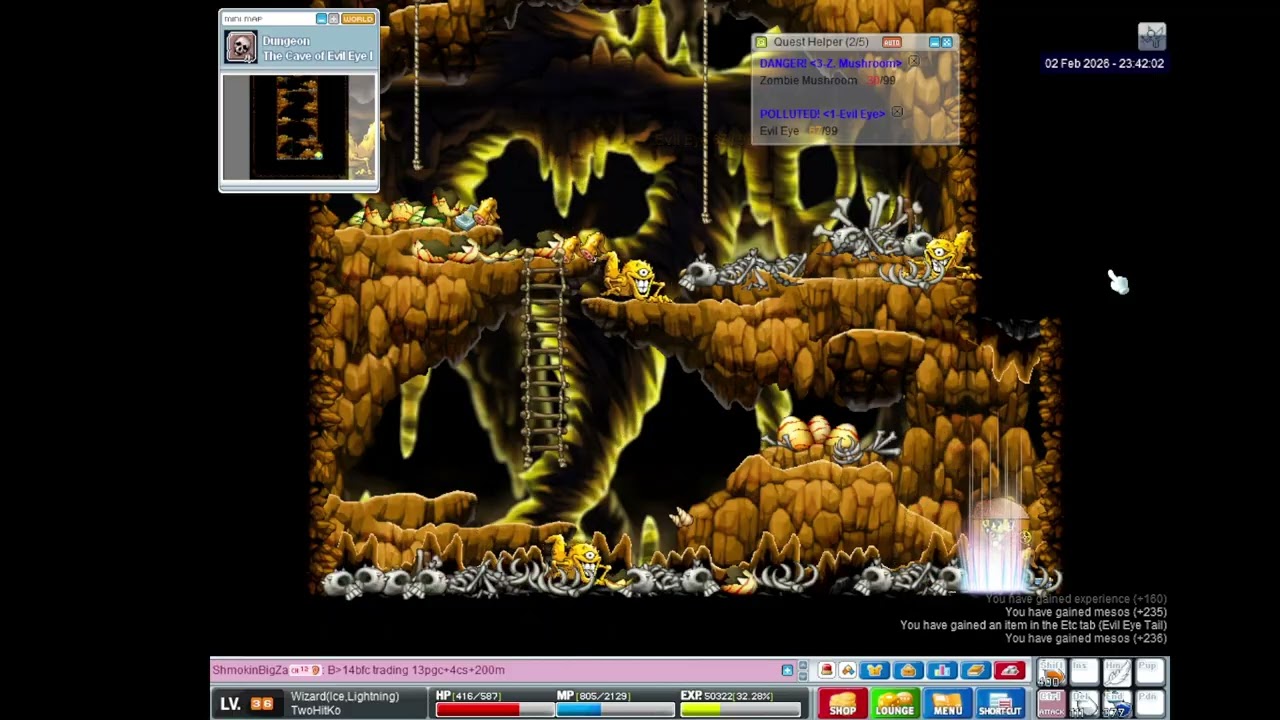1280x720 pixels.
Task: Open the POLLUTED! <1-Evil Eye> quest link
Action: click(x=822, y=114)
